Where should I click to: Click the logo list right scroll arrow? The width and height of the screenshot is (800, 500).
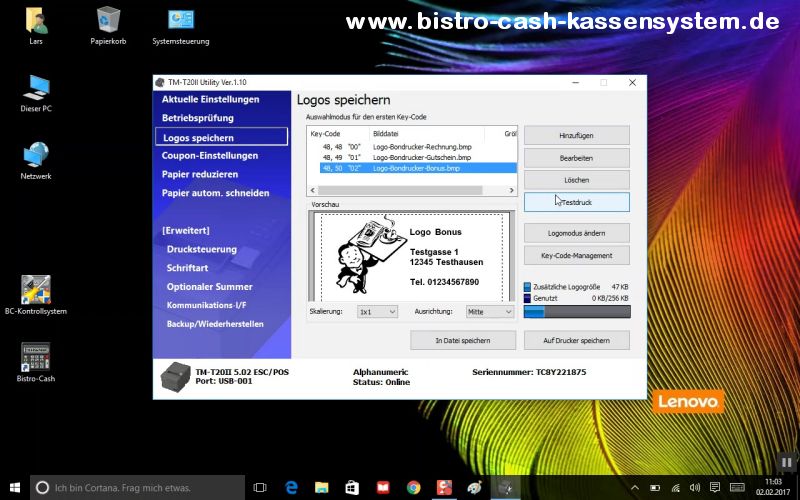tap(511, 190)
